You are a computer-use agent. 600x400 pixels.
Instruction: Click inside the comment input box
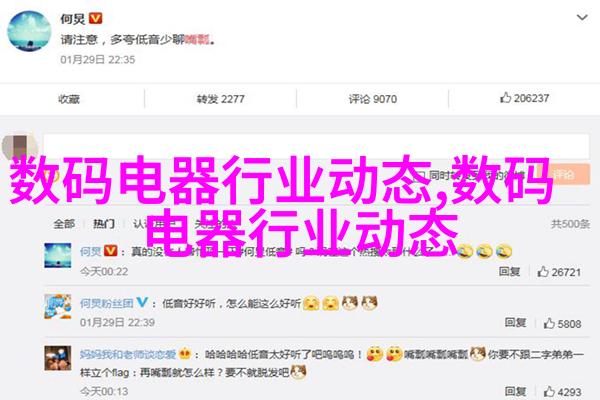pos(316,146)
